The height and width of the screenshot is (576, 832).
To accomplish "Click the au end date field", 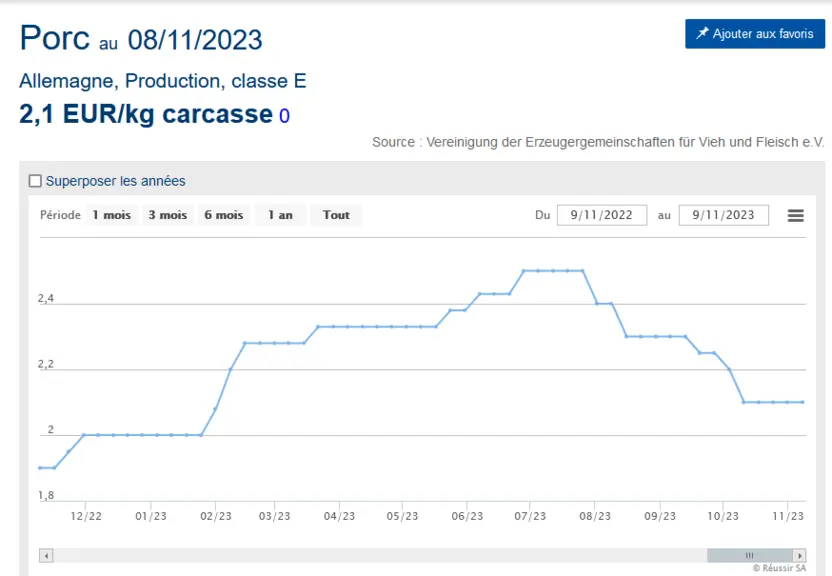I will click(724, 215).
